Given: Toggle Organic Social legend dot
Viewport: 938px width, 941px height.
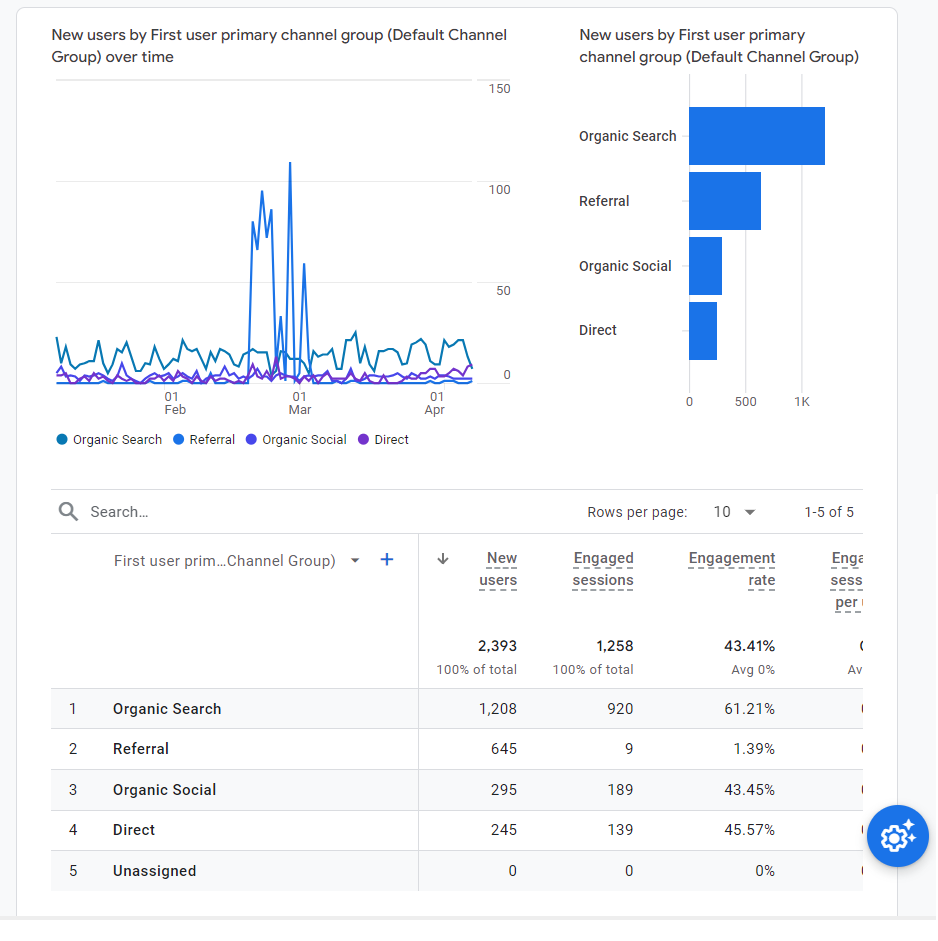Looking at the screenshot, I should tap(251, 439).
